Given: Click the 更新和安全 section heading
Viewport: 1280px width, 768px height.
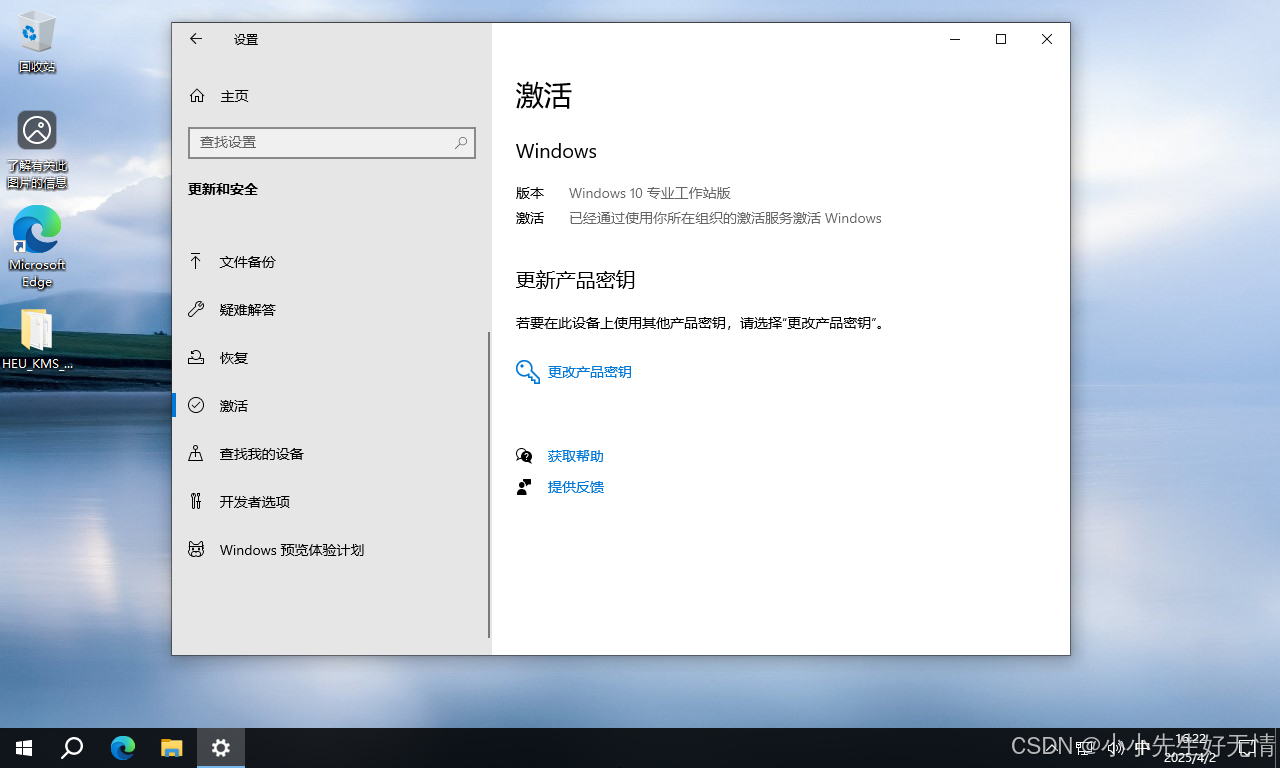Looking at the screenshot, I should click(223, 189).
